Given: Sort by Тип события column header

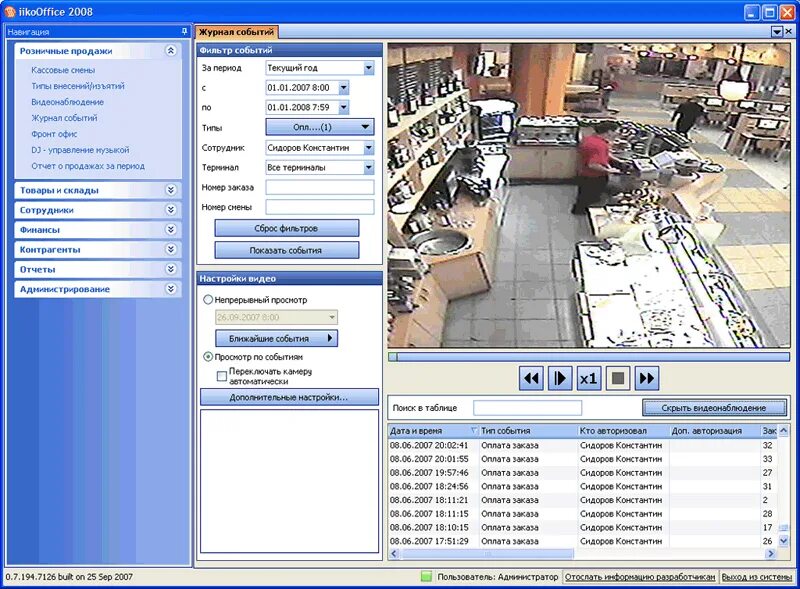Looking at the screenshot, I should click(528, 431).
